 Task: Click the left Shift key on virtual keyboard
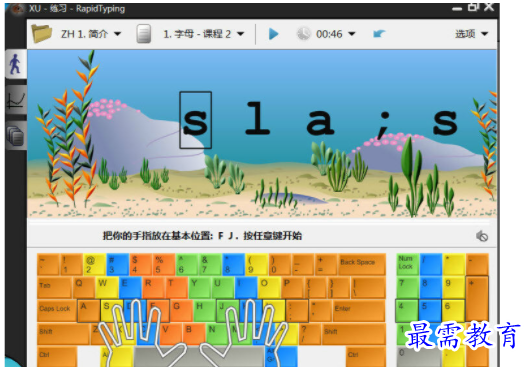pos(63,333)
